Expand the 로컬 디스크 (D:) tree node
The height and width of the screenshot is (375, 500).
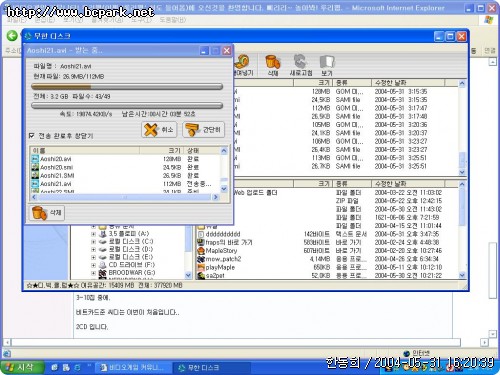point(93,249)
